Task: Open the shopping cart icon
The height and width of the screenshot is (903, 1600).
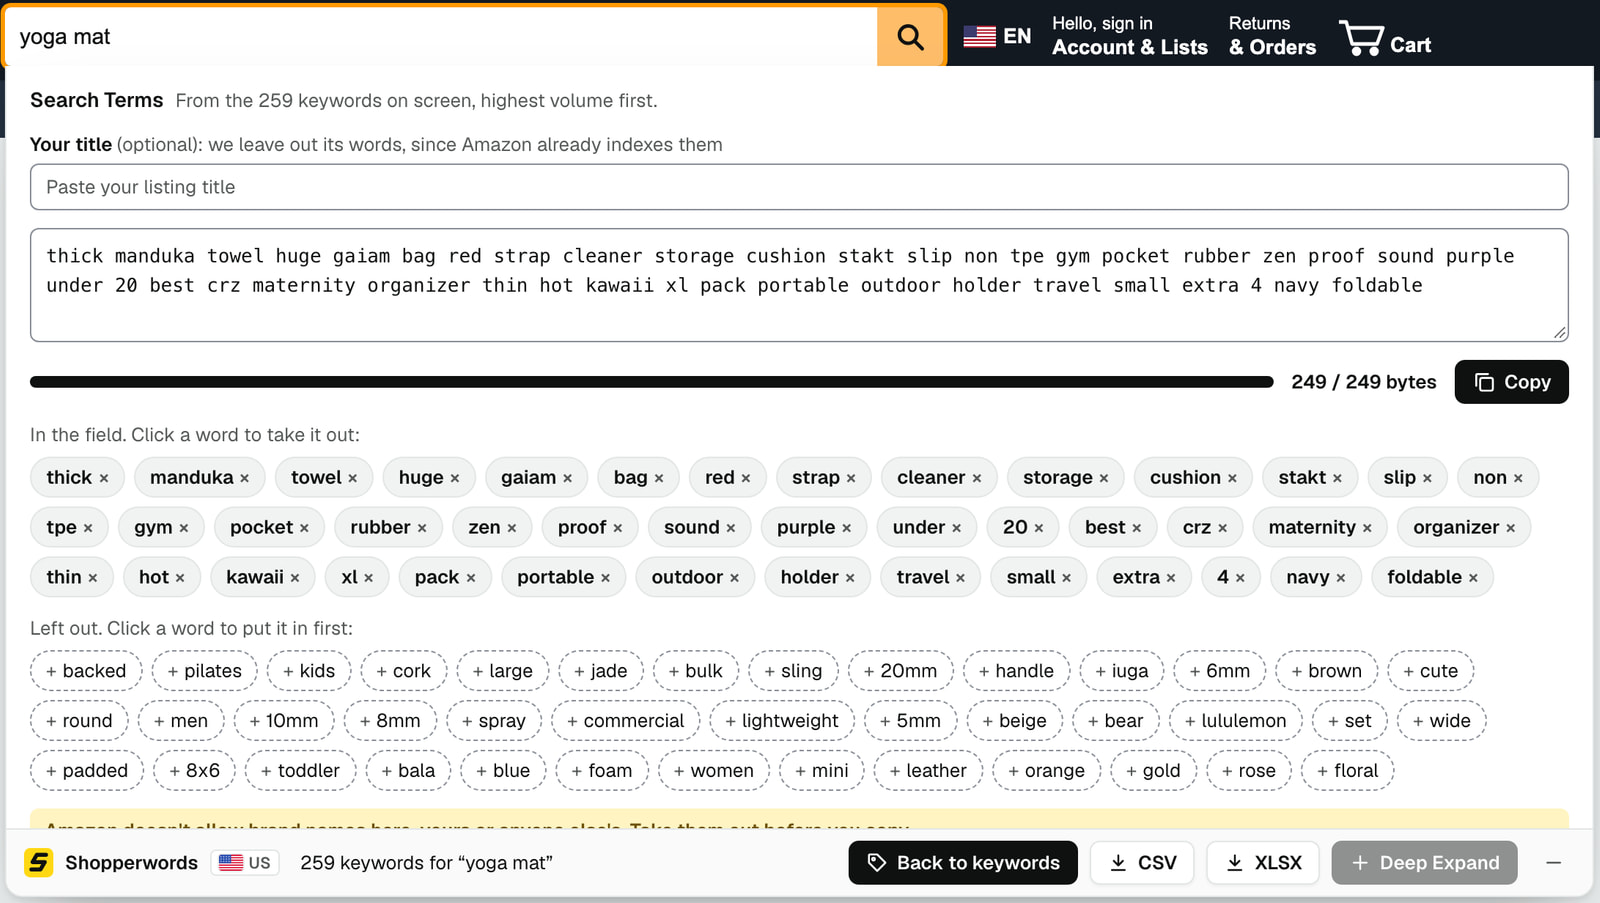Action: (x=1385, y=37)
